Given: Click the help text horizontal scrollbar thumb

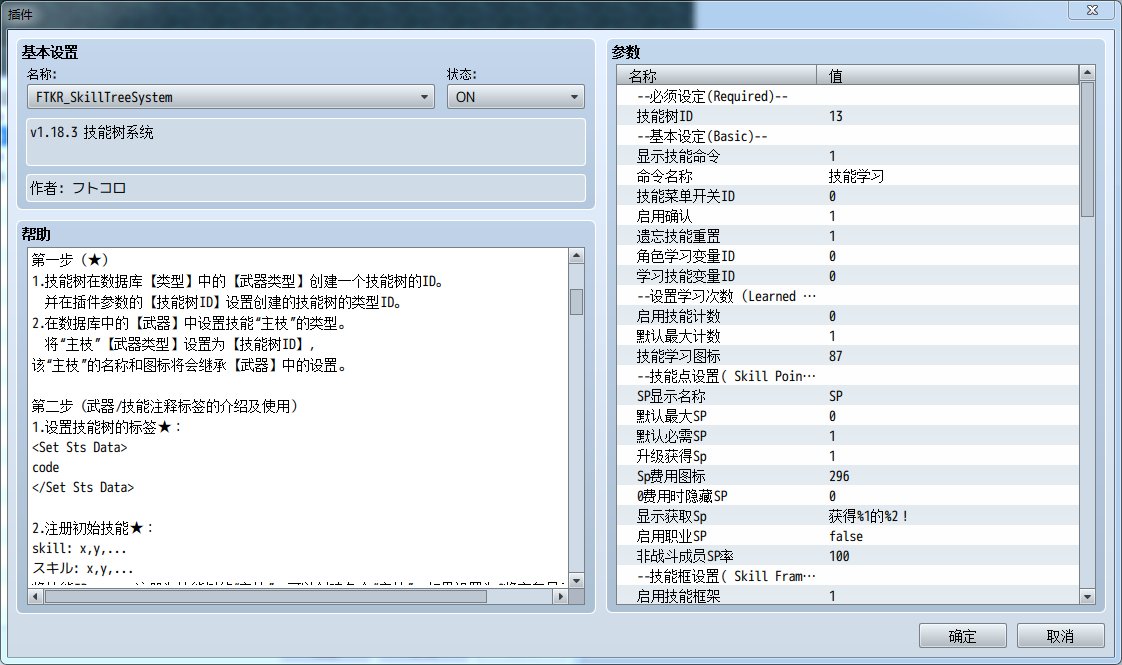Looking at the screenshot, I should (x=265, y=596).
